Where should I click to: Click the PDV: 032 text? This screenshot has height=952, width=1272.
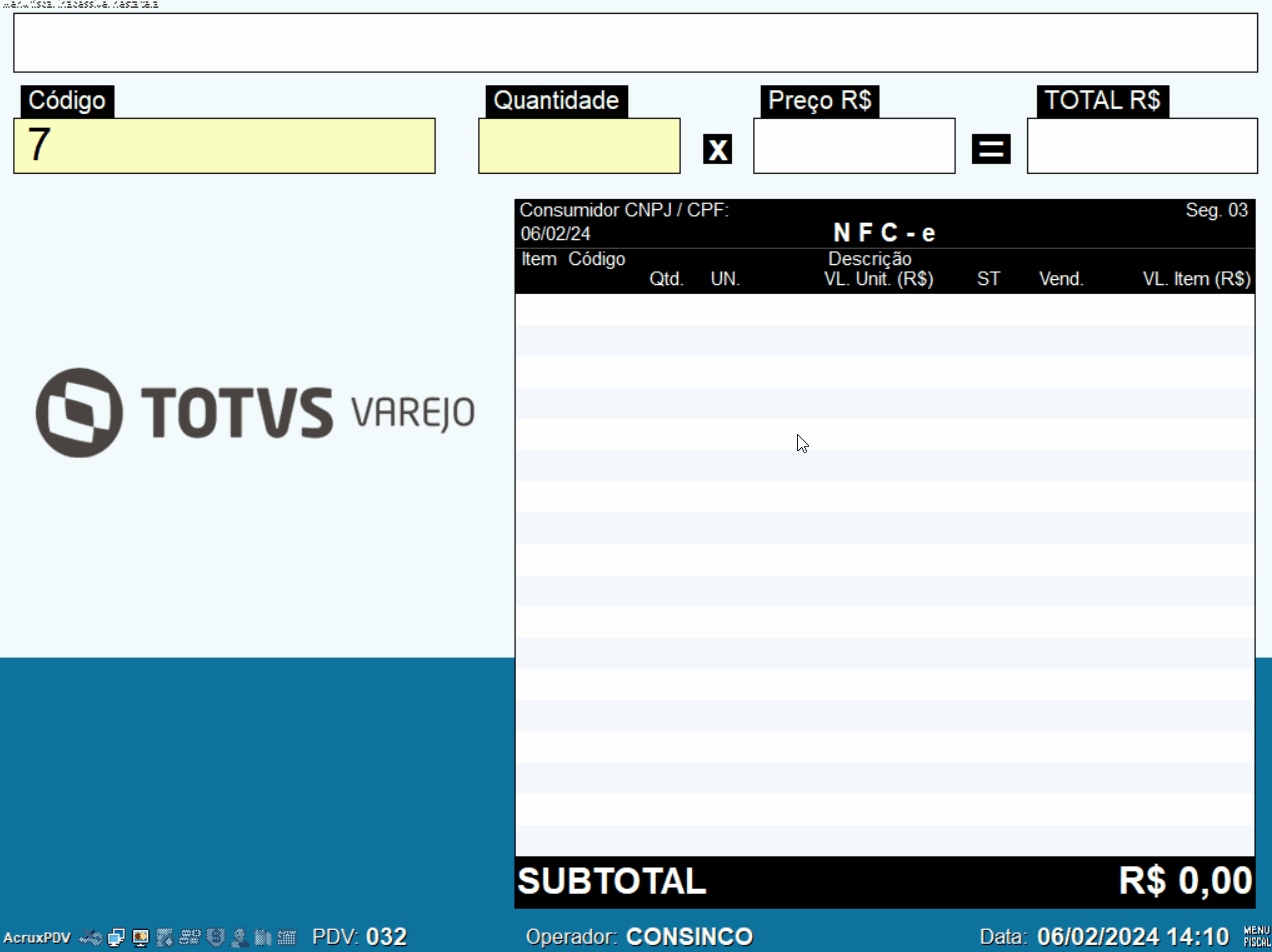coord(360,937)
